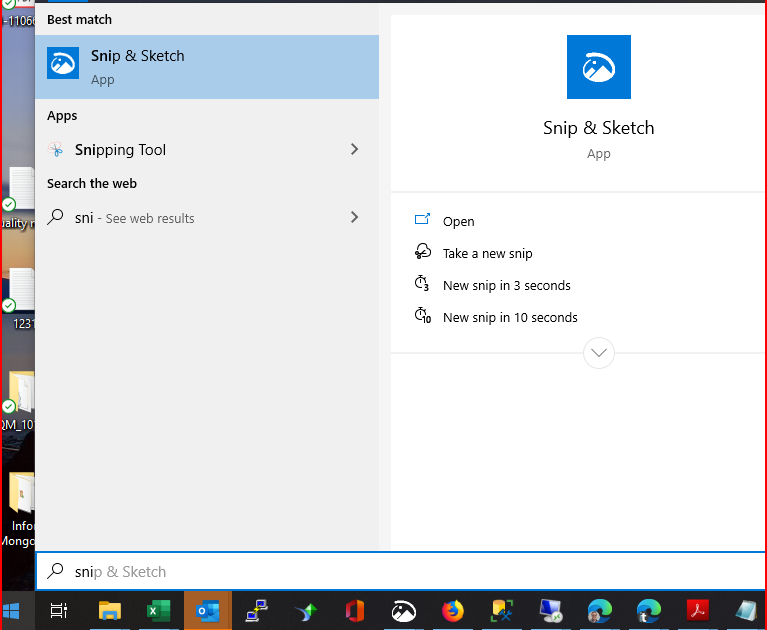Expand the 'sni' web results arrow
Image resolution: width=767 pixels, height=630 pixels.
(x=354, y=217)
